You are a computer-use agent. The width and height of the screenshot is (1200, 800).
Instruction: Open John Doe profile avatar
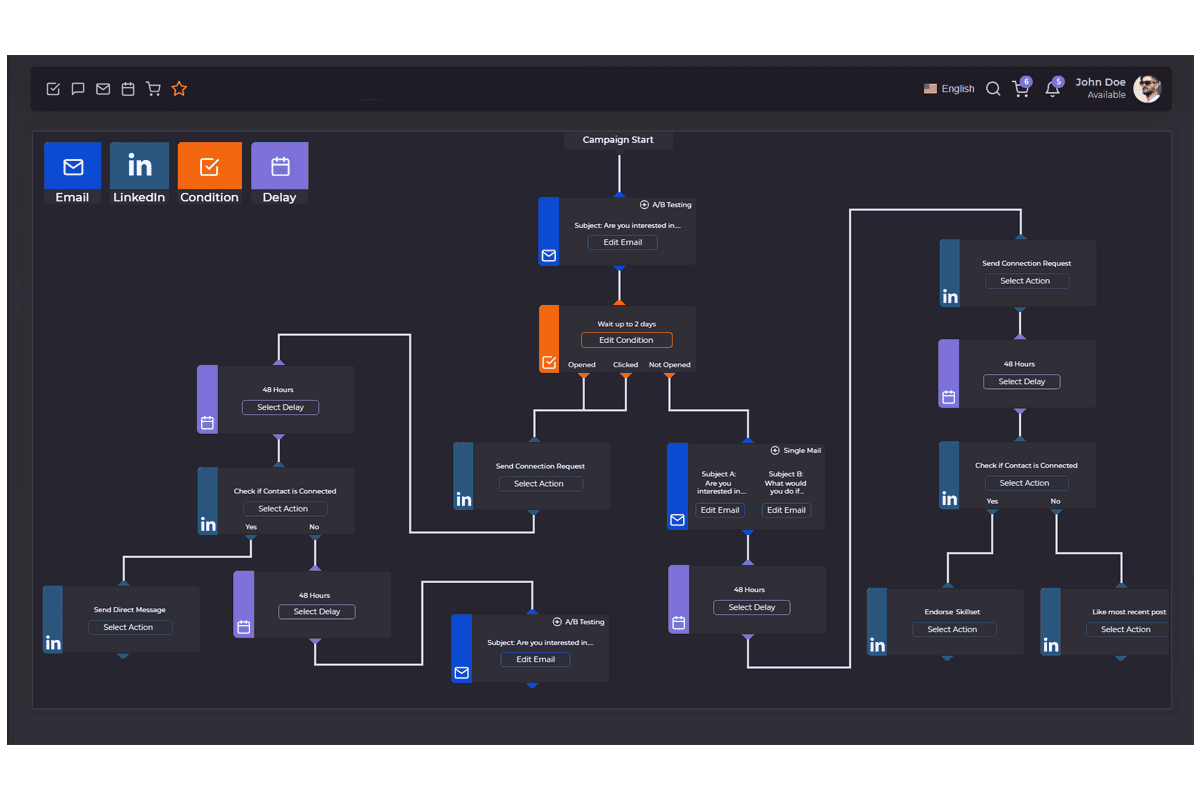coord(1147,89)
